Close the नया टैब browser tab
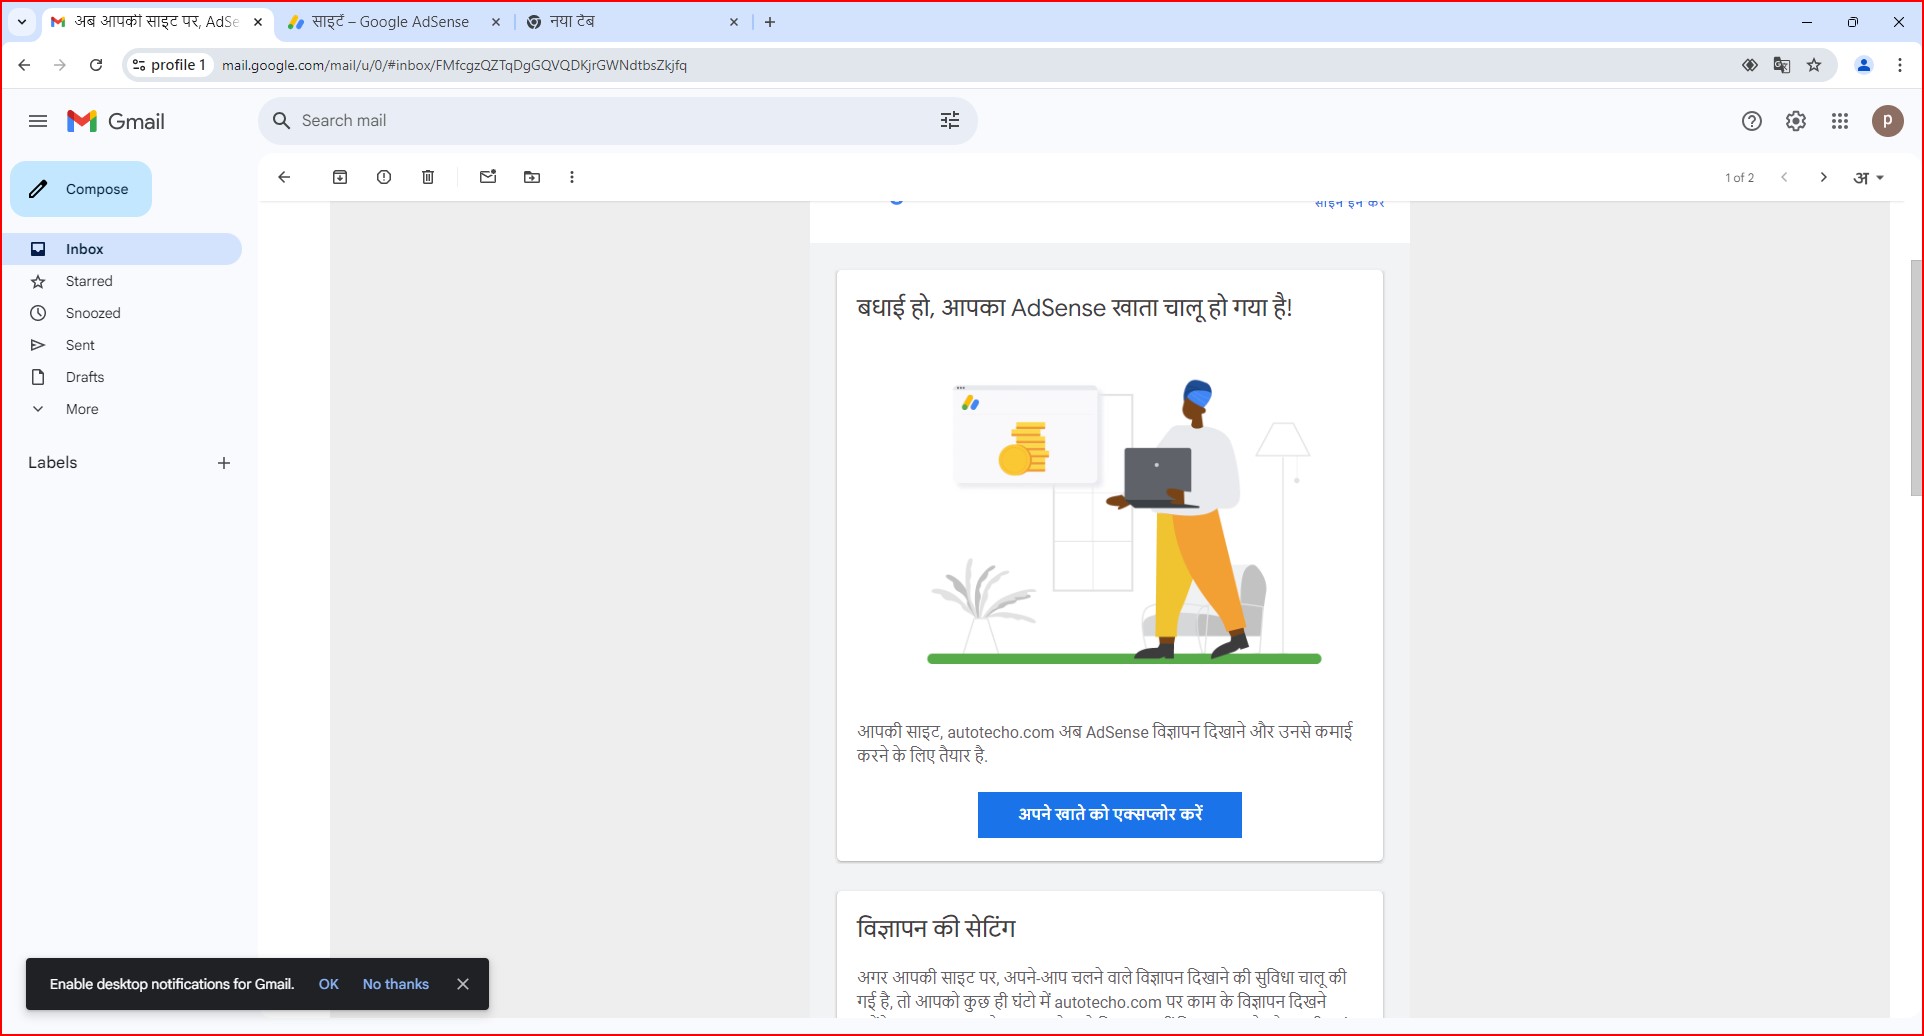This screenshot has width=1924, height=1036. pyautogui.click(x=734, y=22)
